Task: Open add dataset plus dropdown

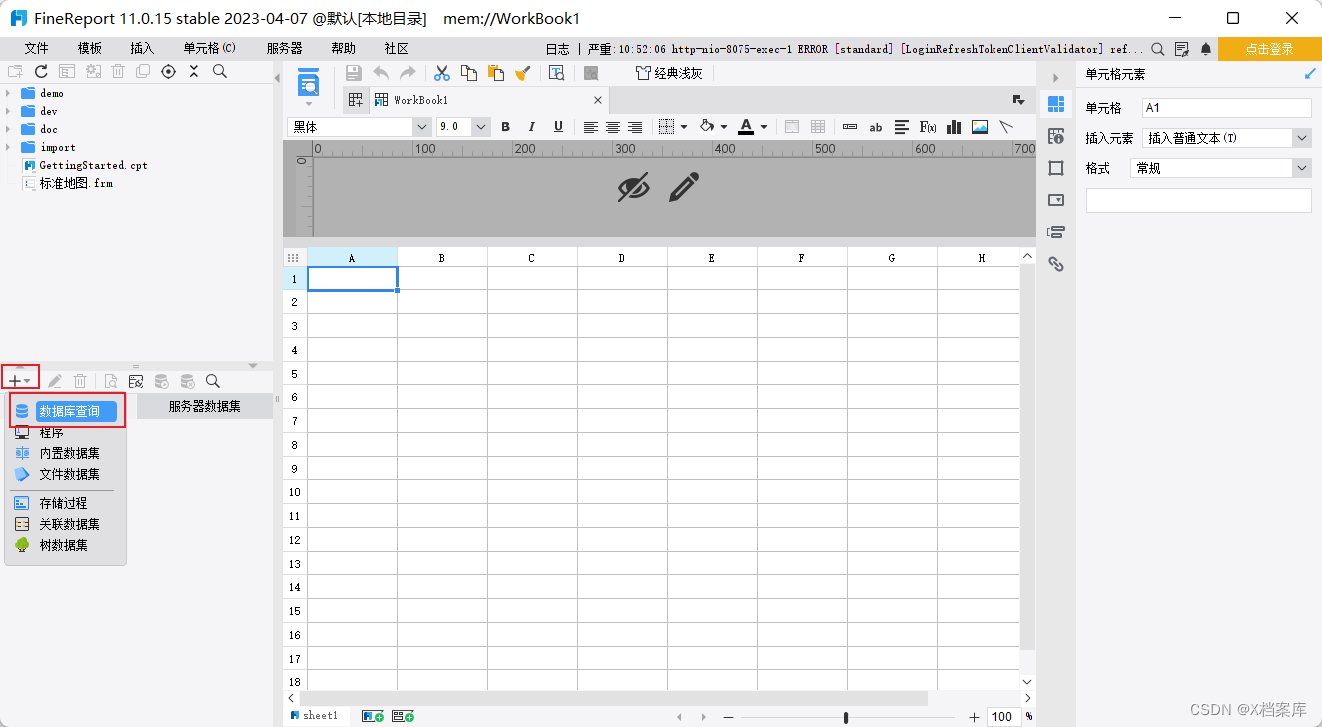Action: pos(19,381)
